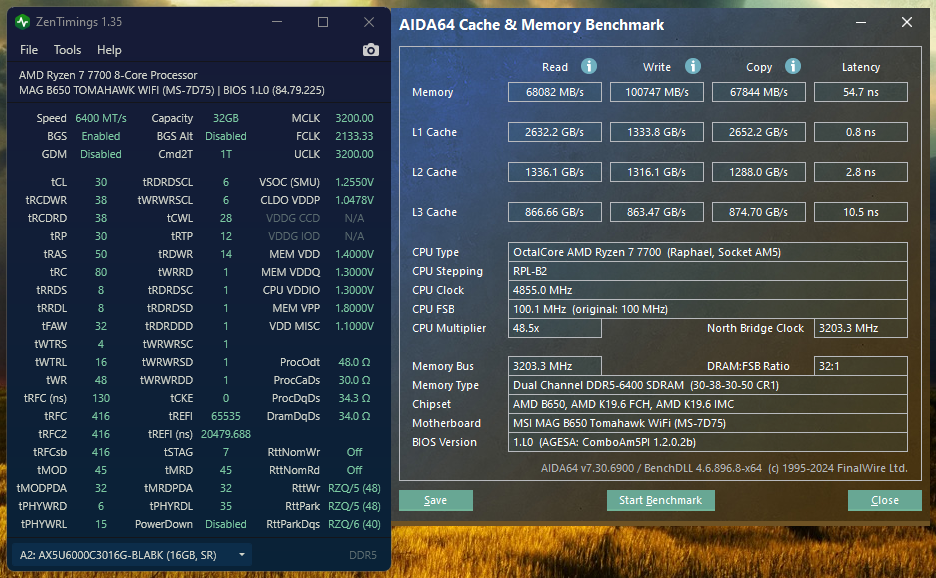The height and width of the screenshot is (578, 936).
Task: Click the BIOS Version field 1.L0 AGESA
Action: coord(707,442)
